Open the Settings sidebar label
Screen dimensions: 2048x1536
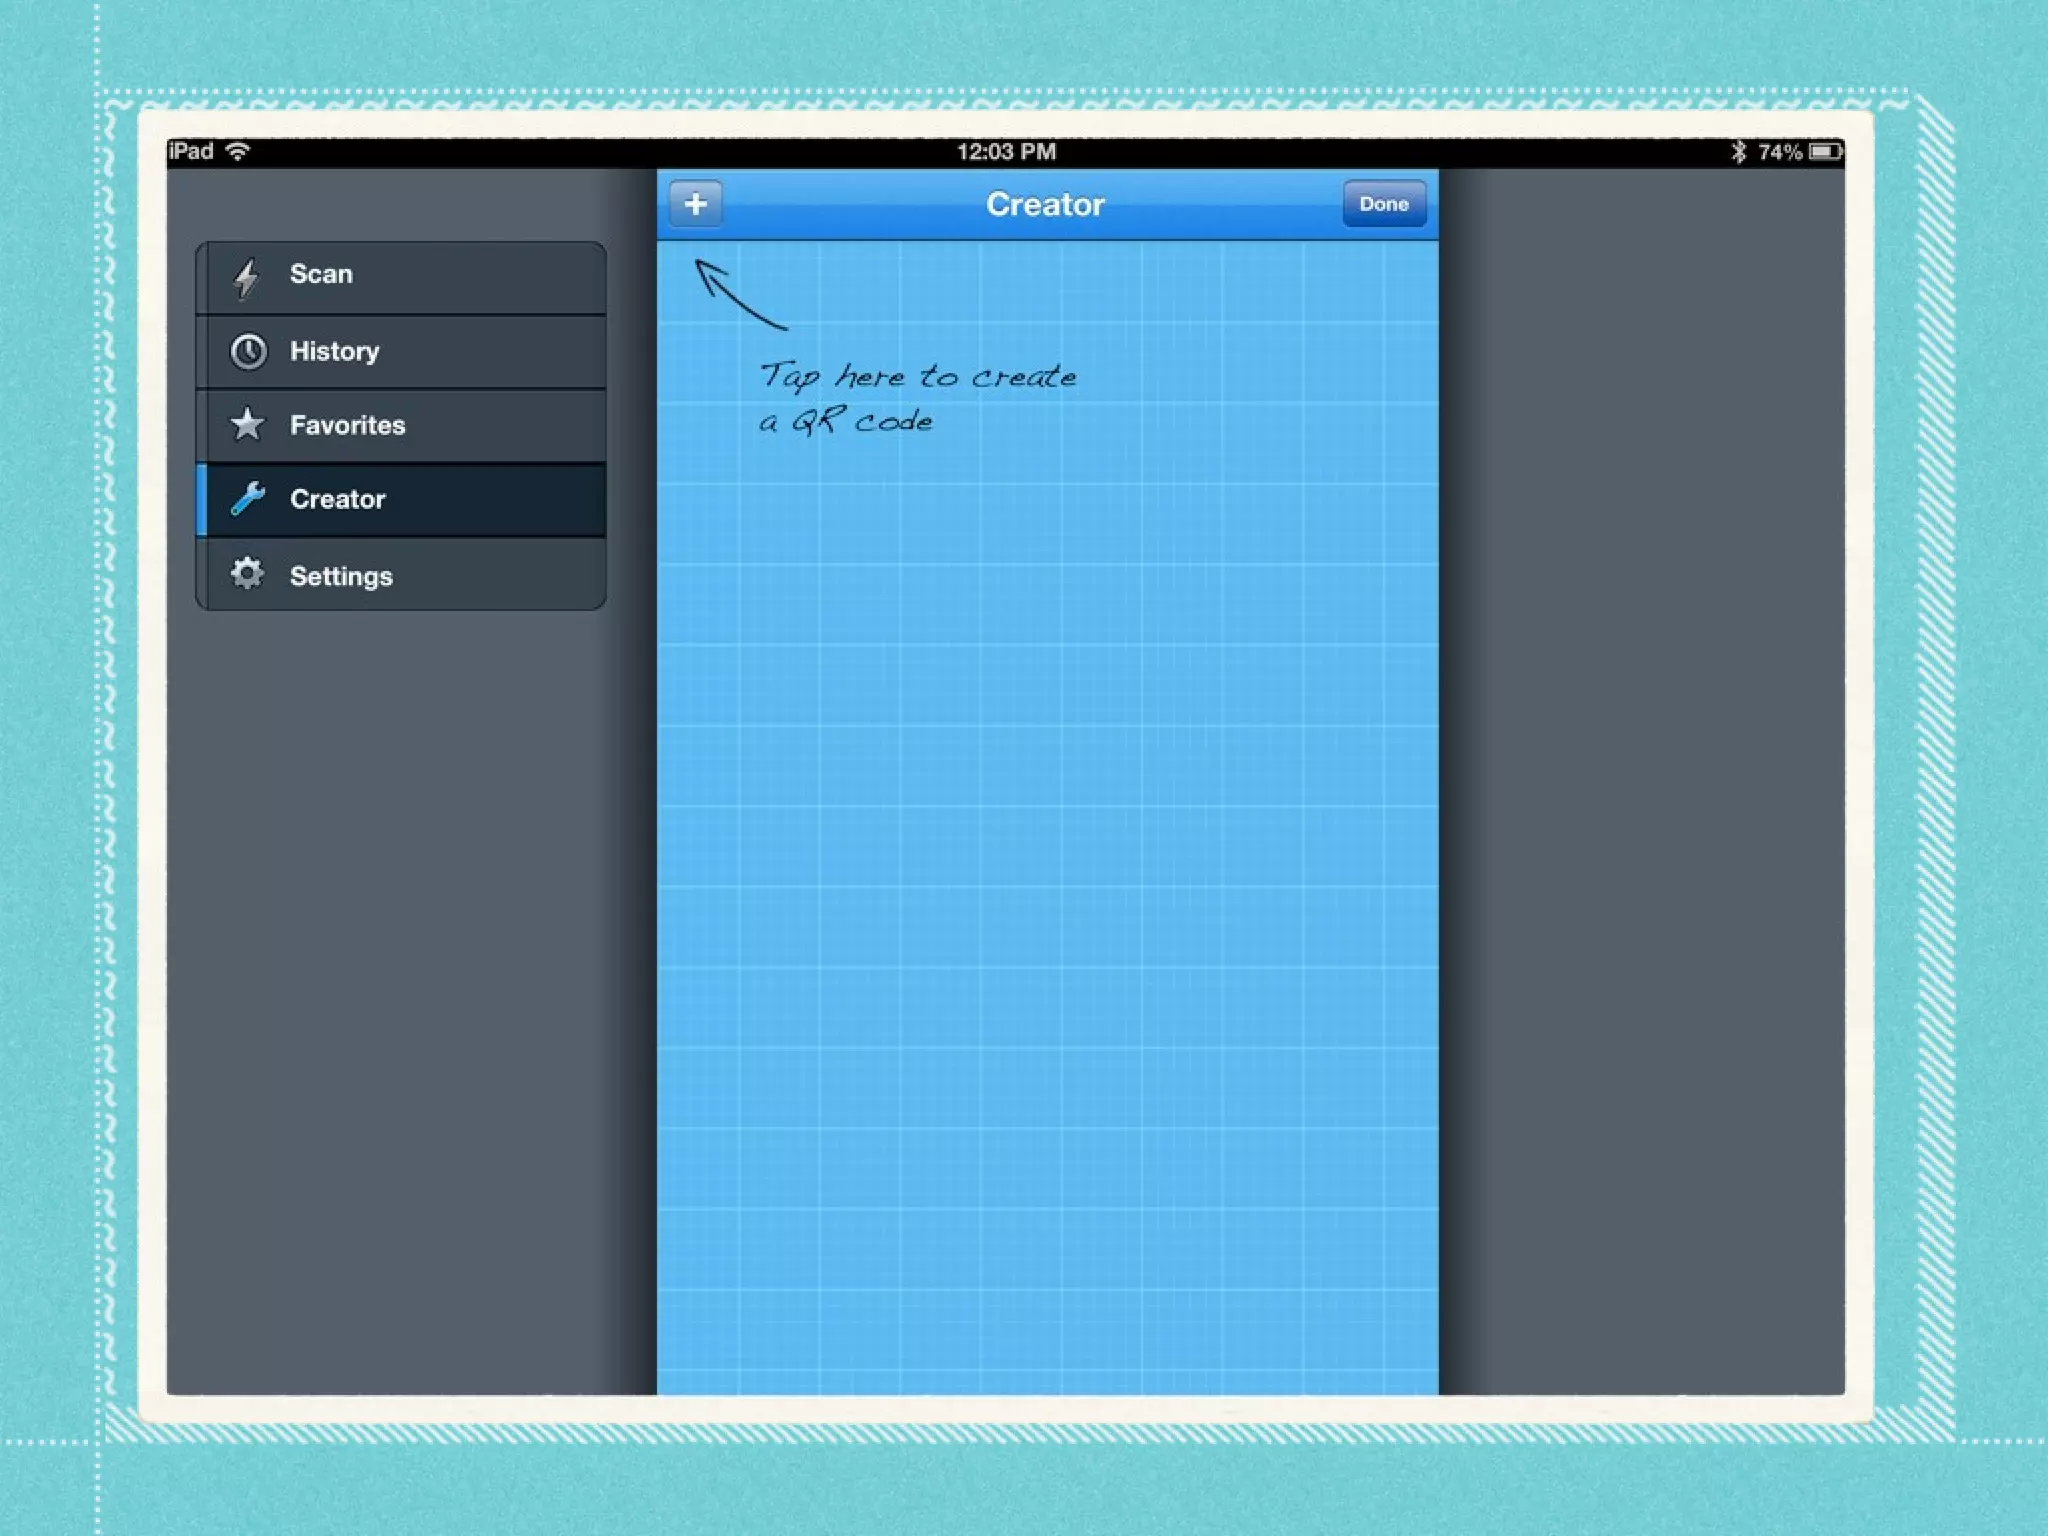coord(341,576)
